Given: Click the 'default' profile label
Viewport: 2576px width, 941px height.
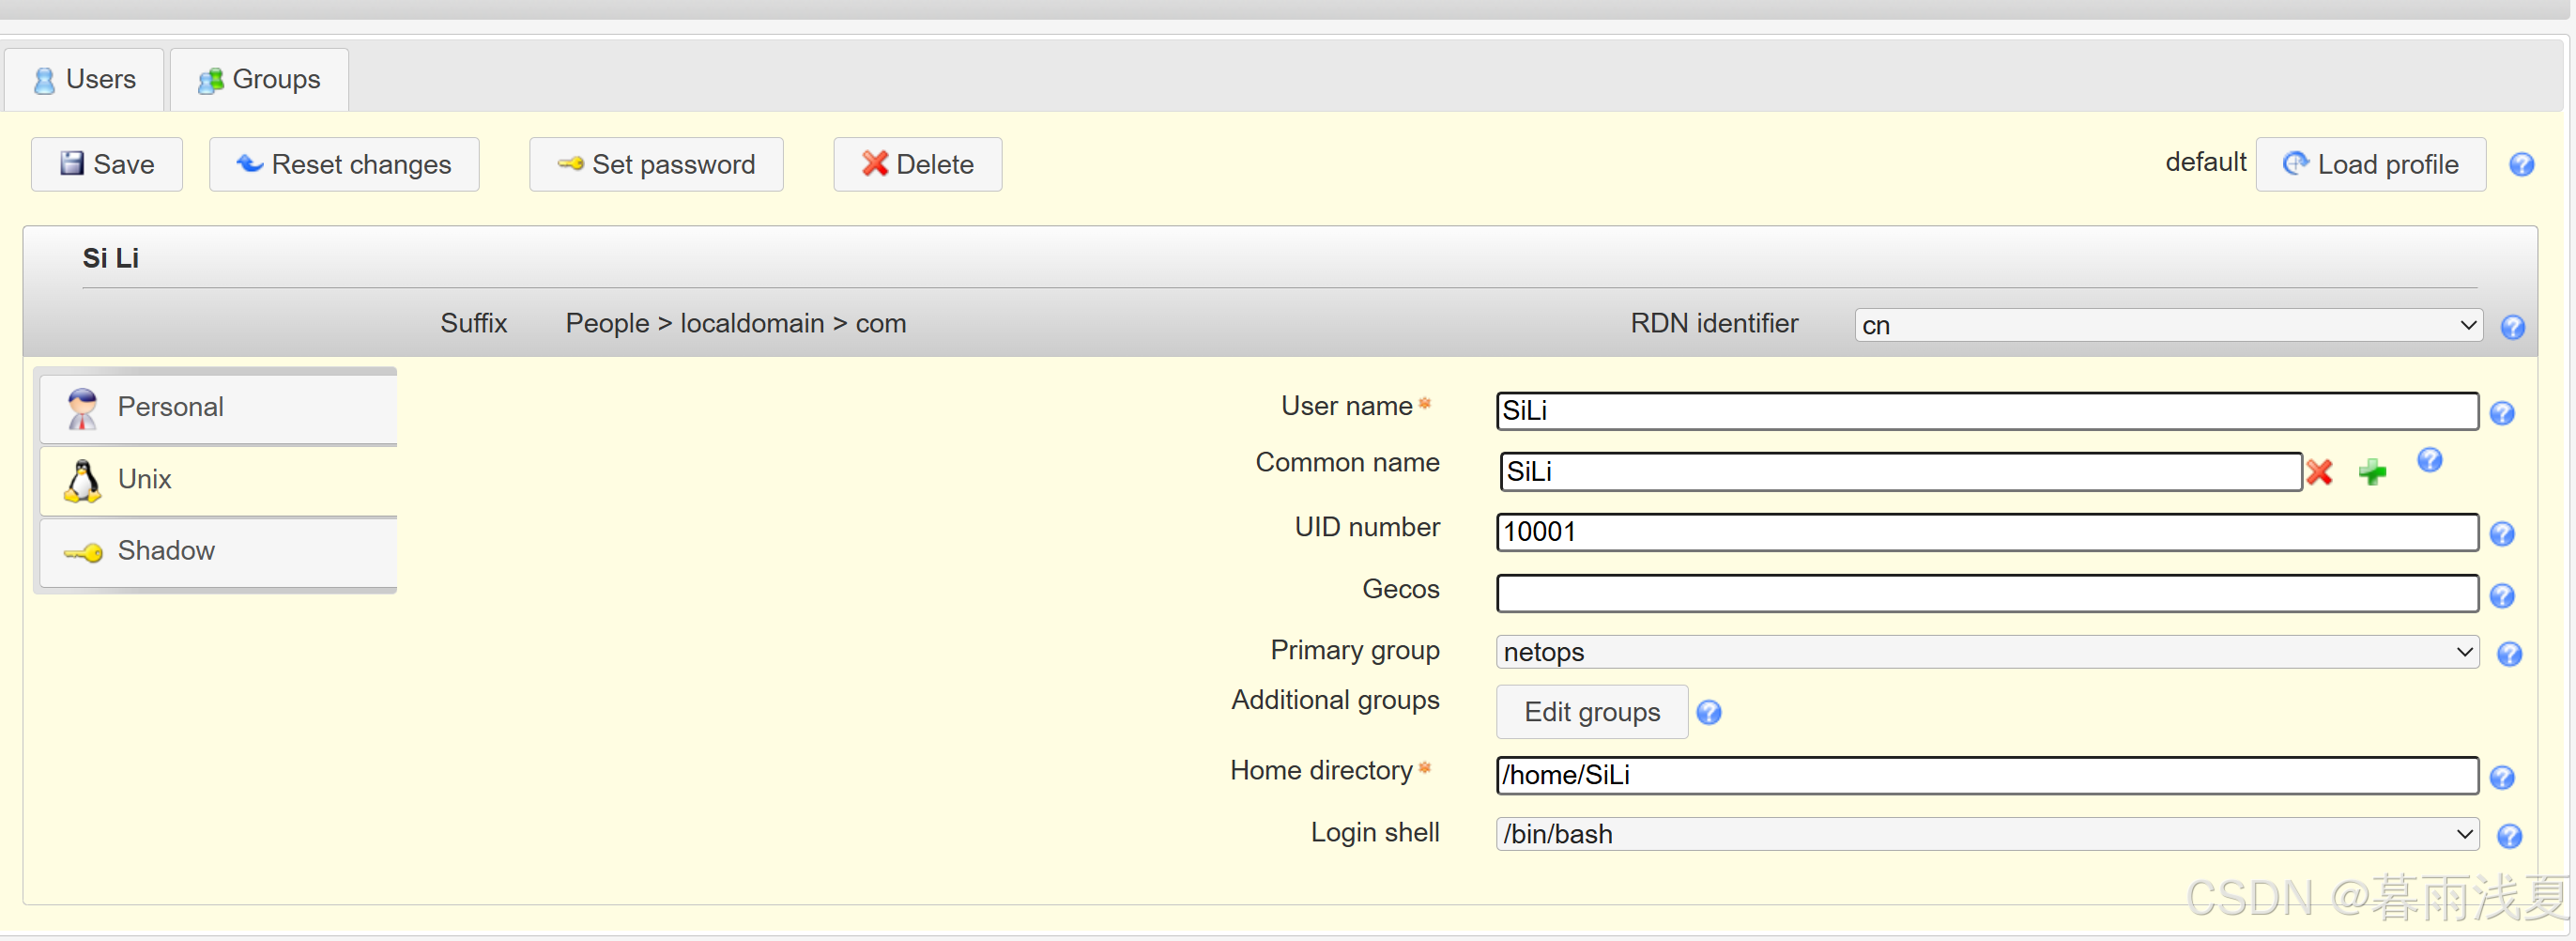Looking at the screenshot, I should click(x=2205, y=162).
